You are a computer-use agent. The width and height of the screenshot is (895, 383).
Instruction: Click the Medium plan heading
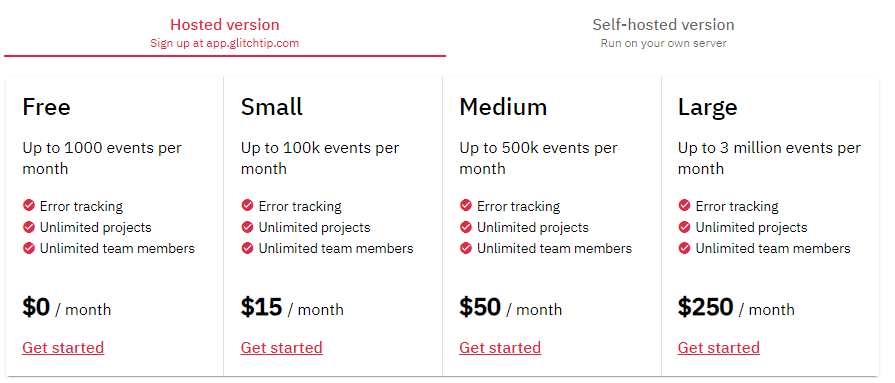coord(503,107)
